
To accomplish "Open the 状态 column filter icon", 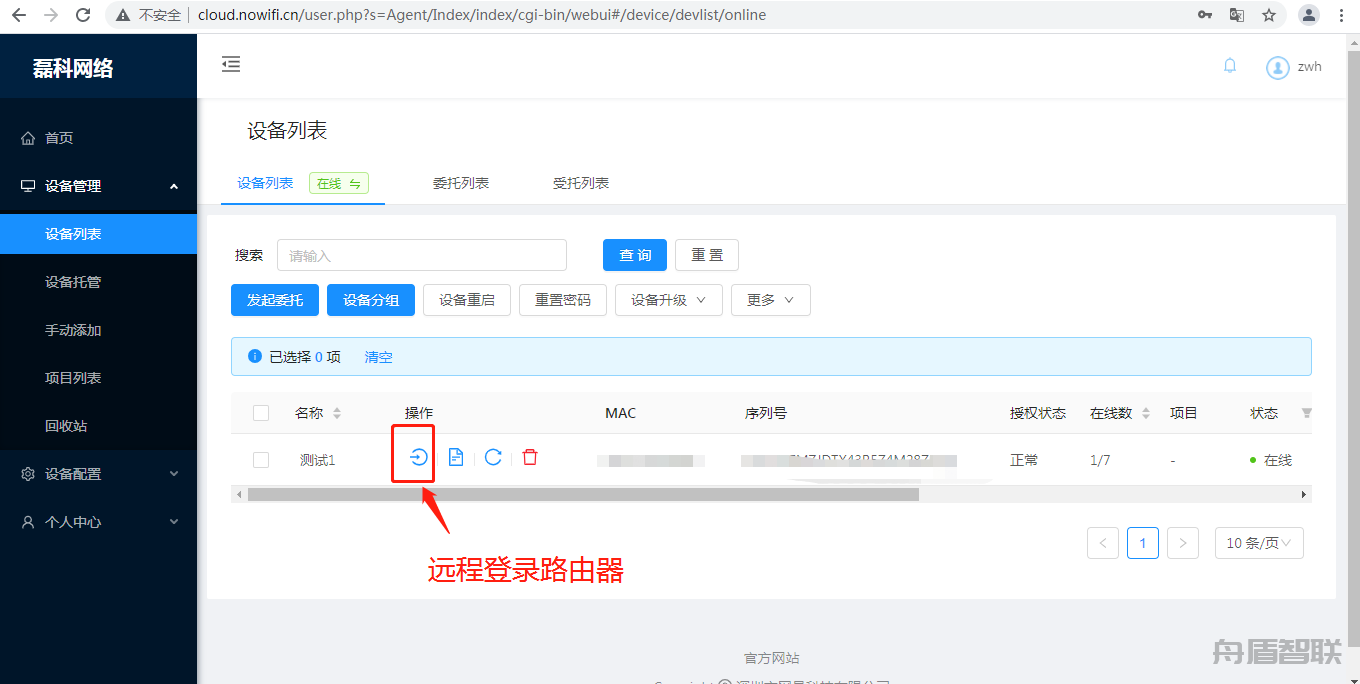I will [1307, 413].
